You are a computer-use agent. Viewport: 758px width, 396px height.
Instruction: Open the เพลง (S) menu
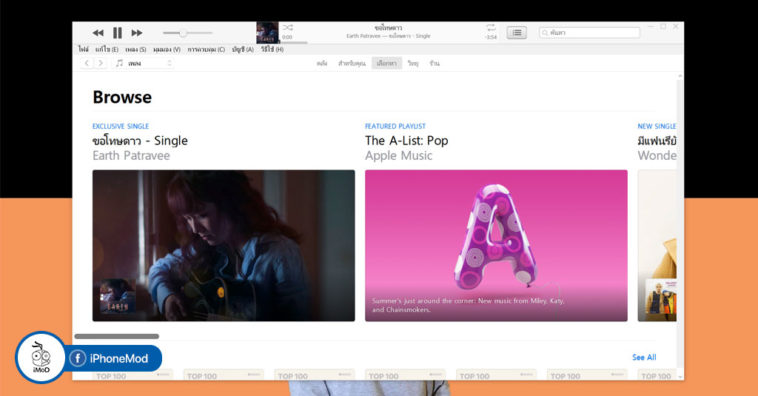point(136,49)
